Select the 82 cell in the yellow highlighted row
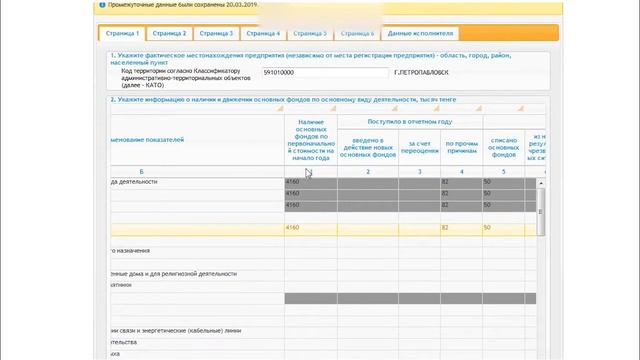This screenshot has height=360, width=640. coord(461,228)
